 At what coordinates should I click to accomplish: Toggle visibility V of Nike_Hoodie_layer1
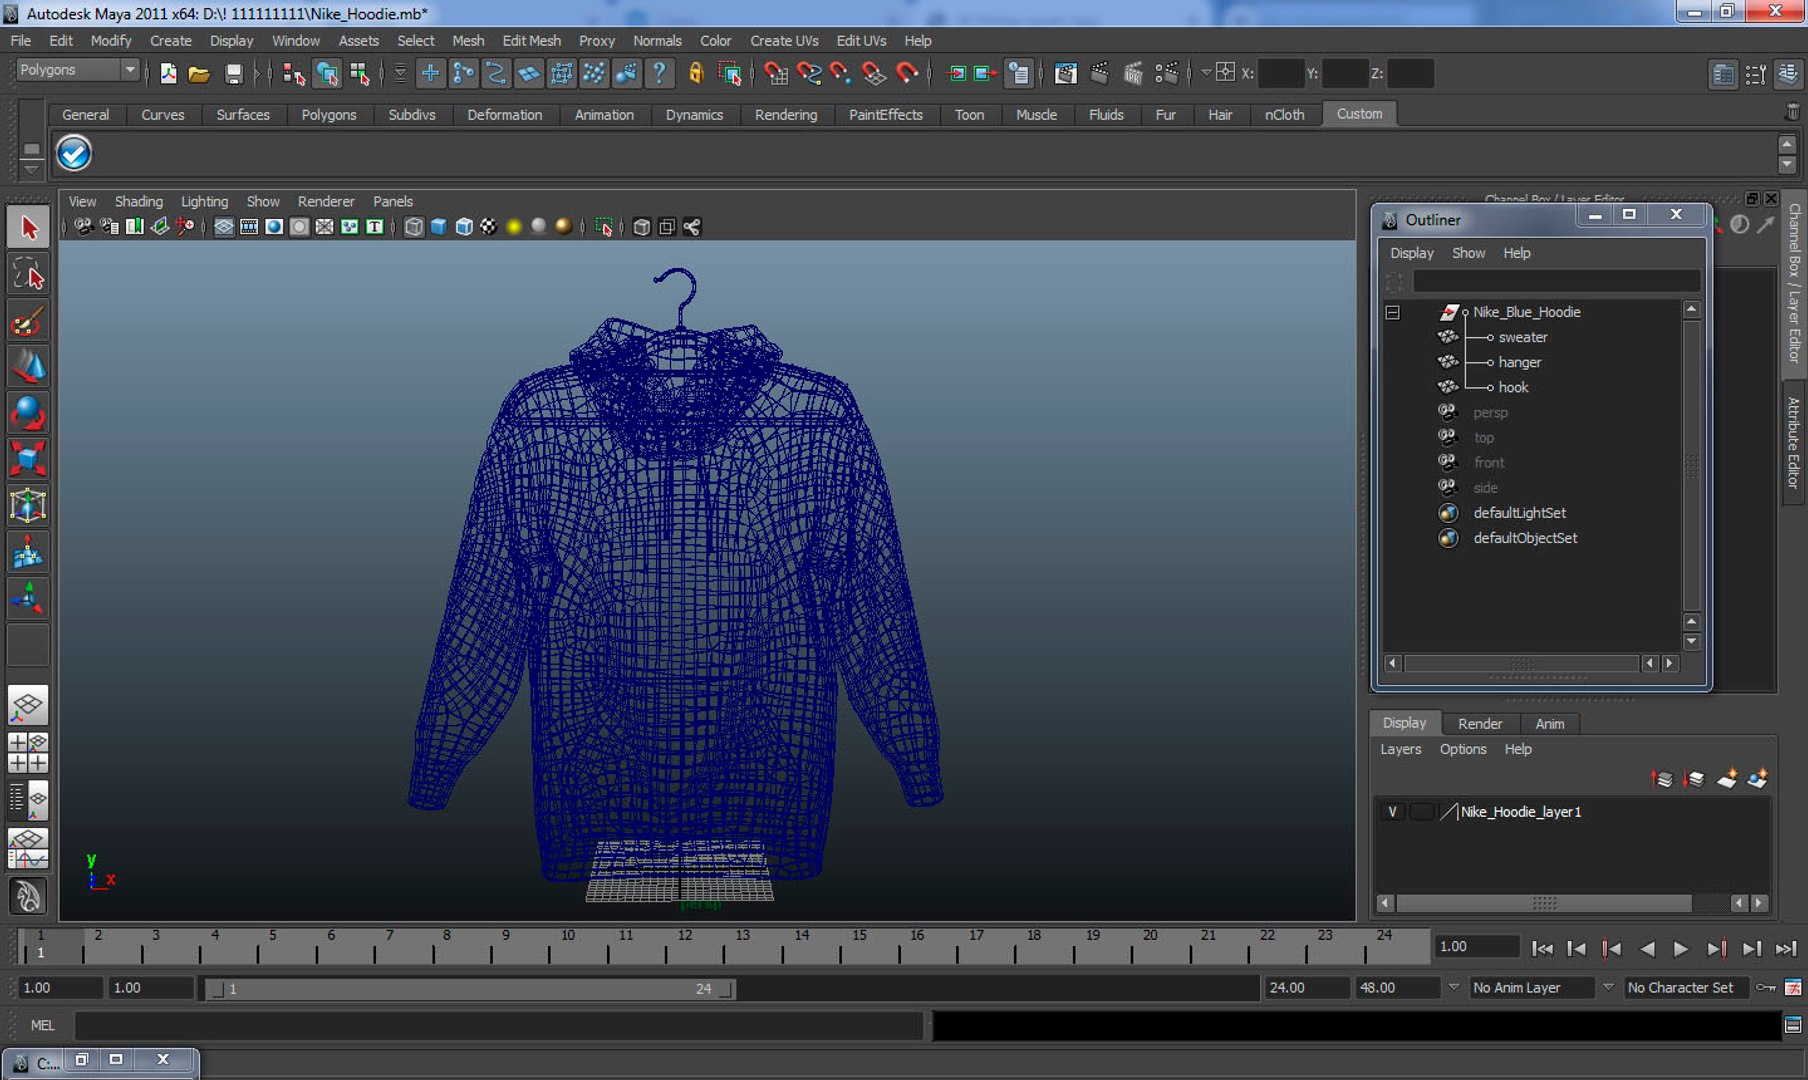pos(1392,812)
